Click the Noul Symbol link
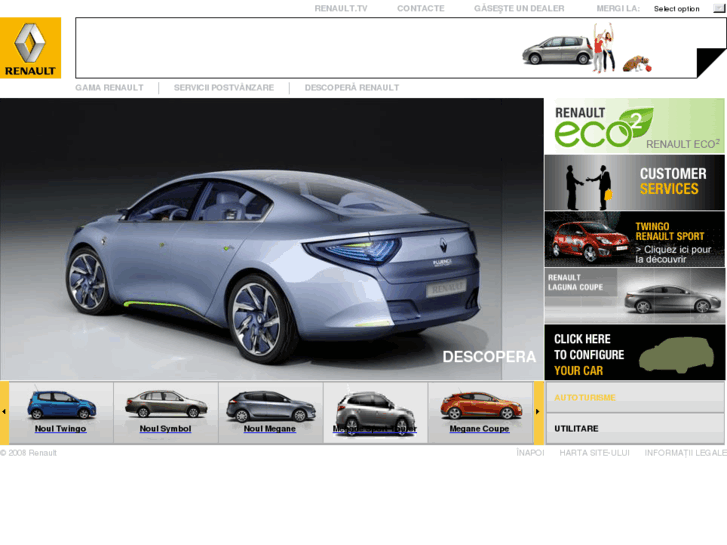727x545 pixels. 166,429
